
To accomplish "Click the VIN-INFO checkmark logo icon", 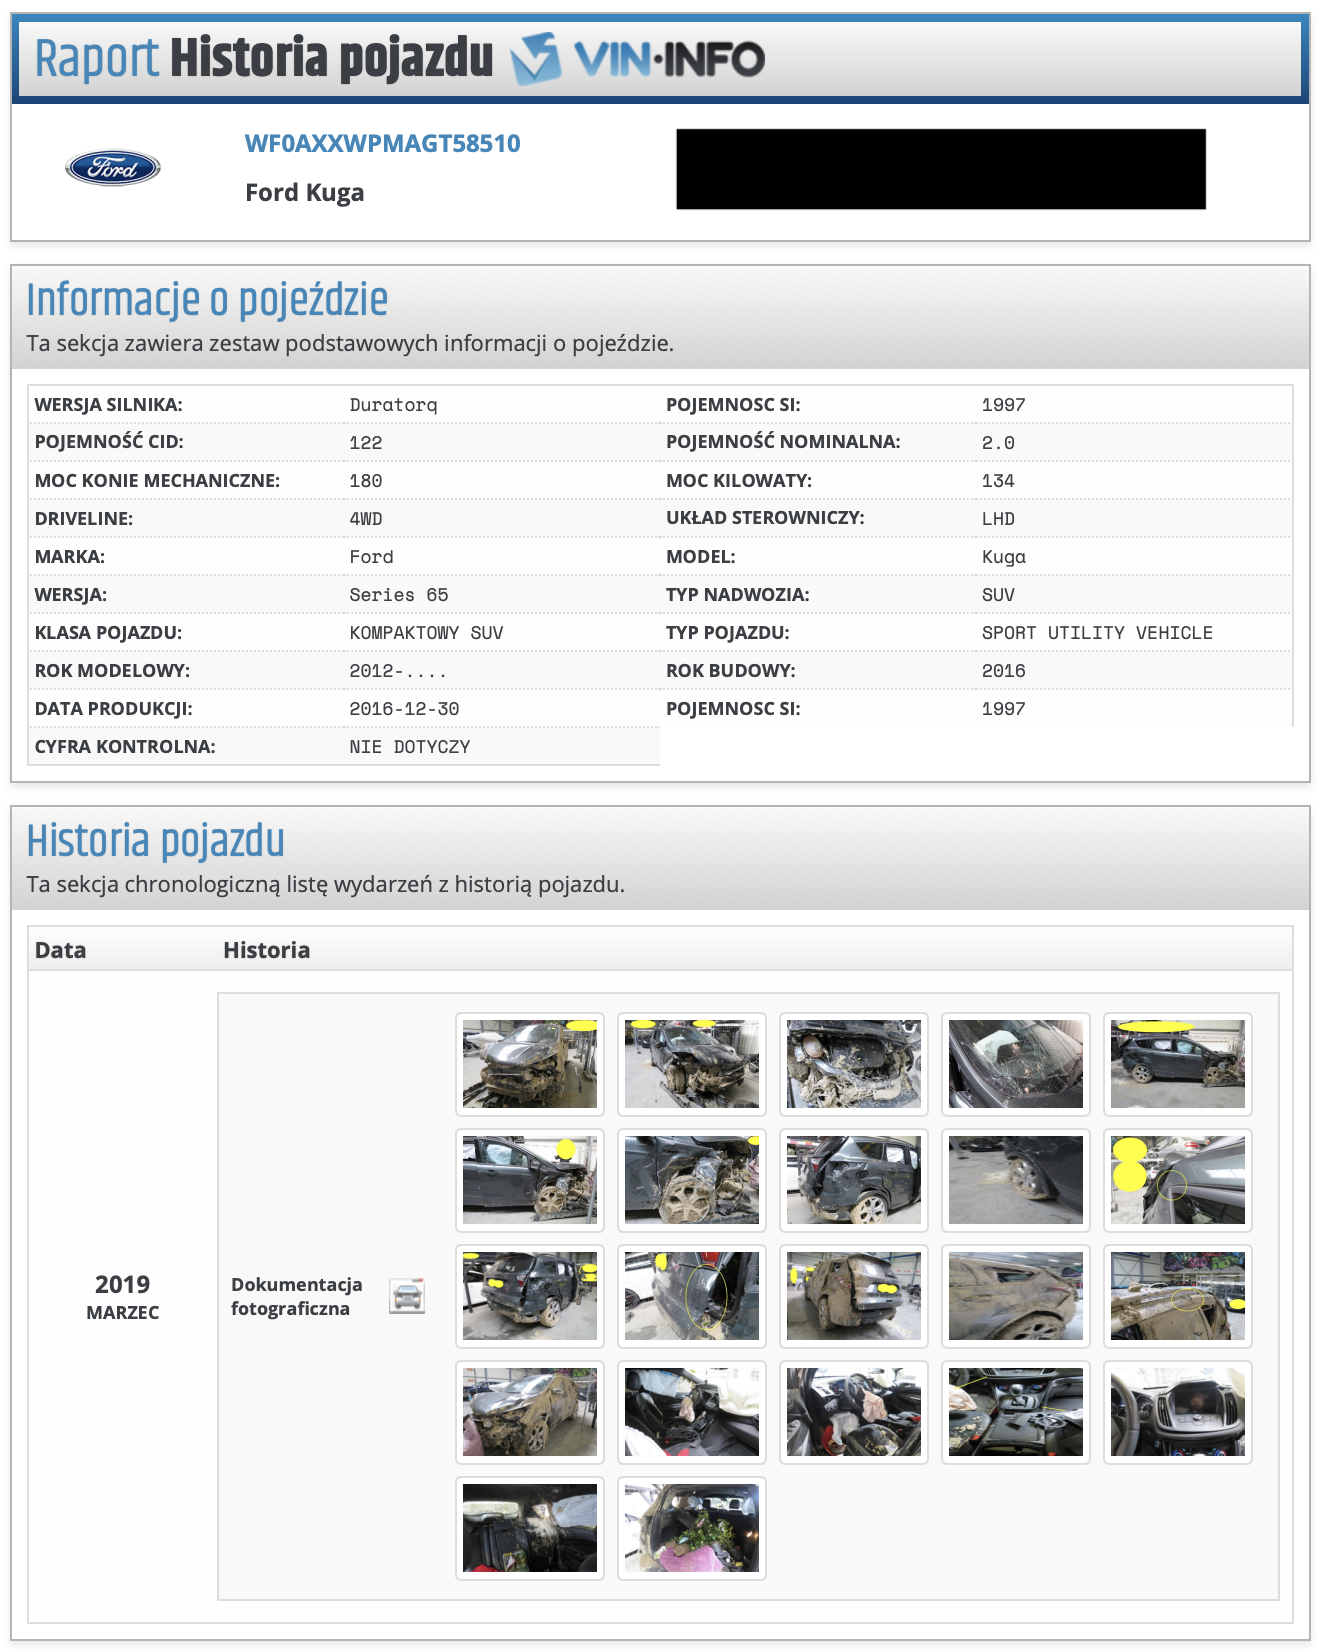I will coord(536,59).
